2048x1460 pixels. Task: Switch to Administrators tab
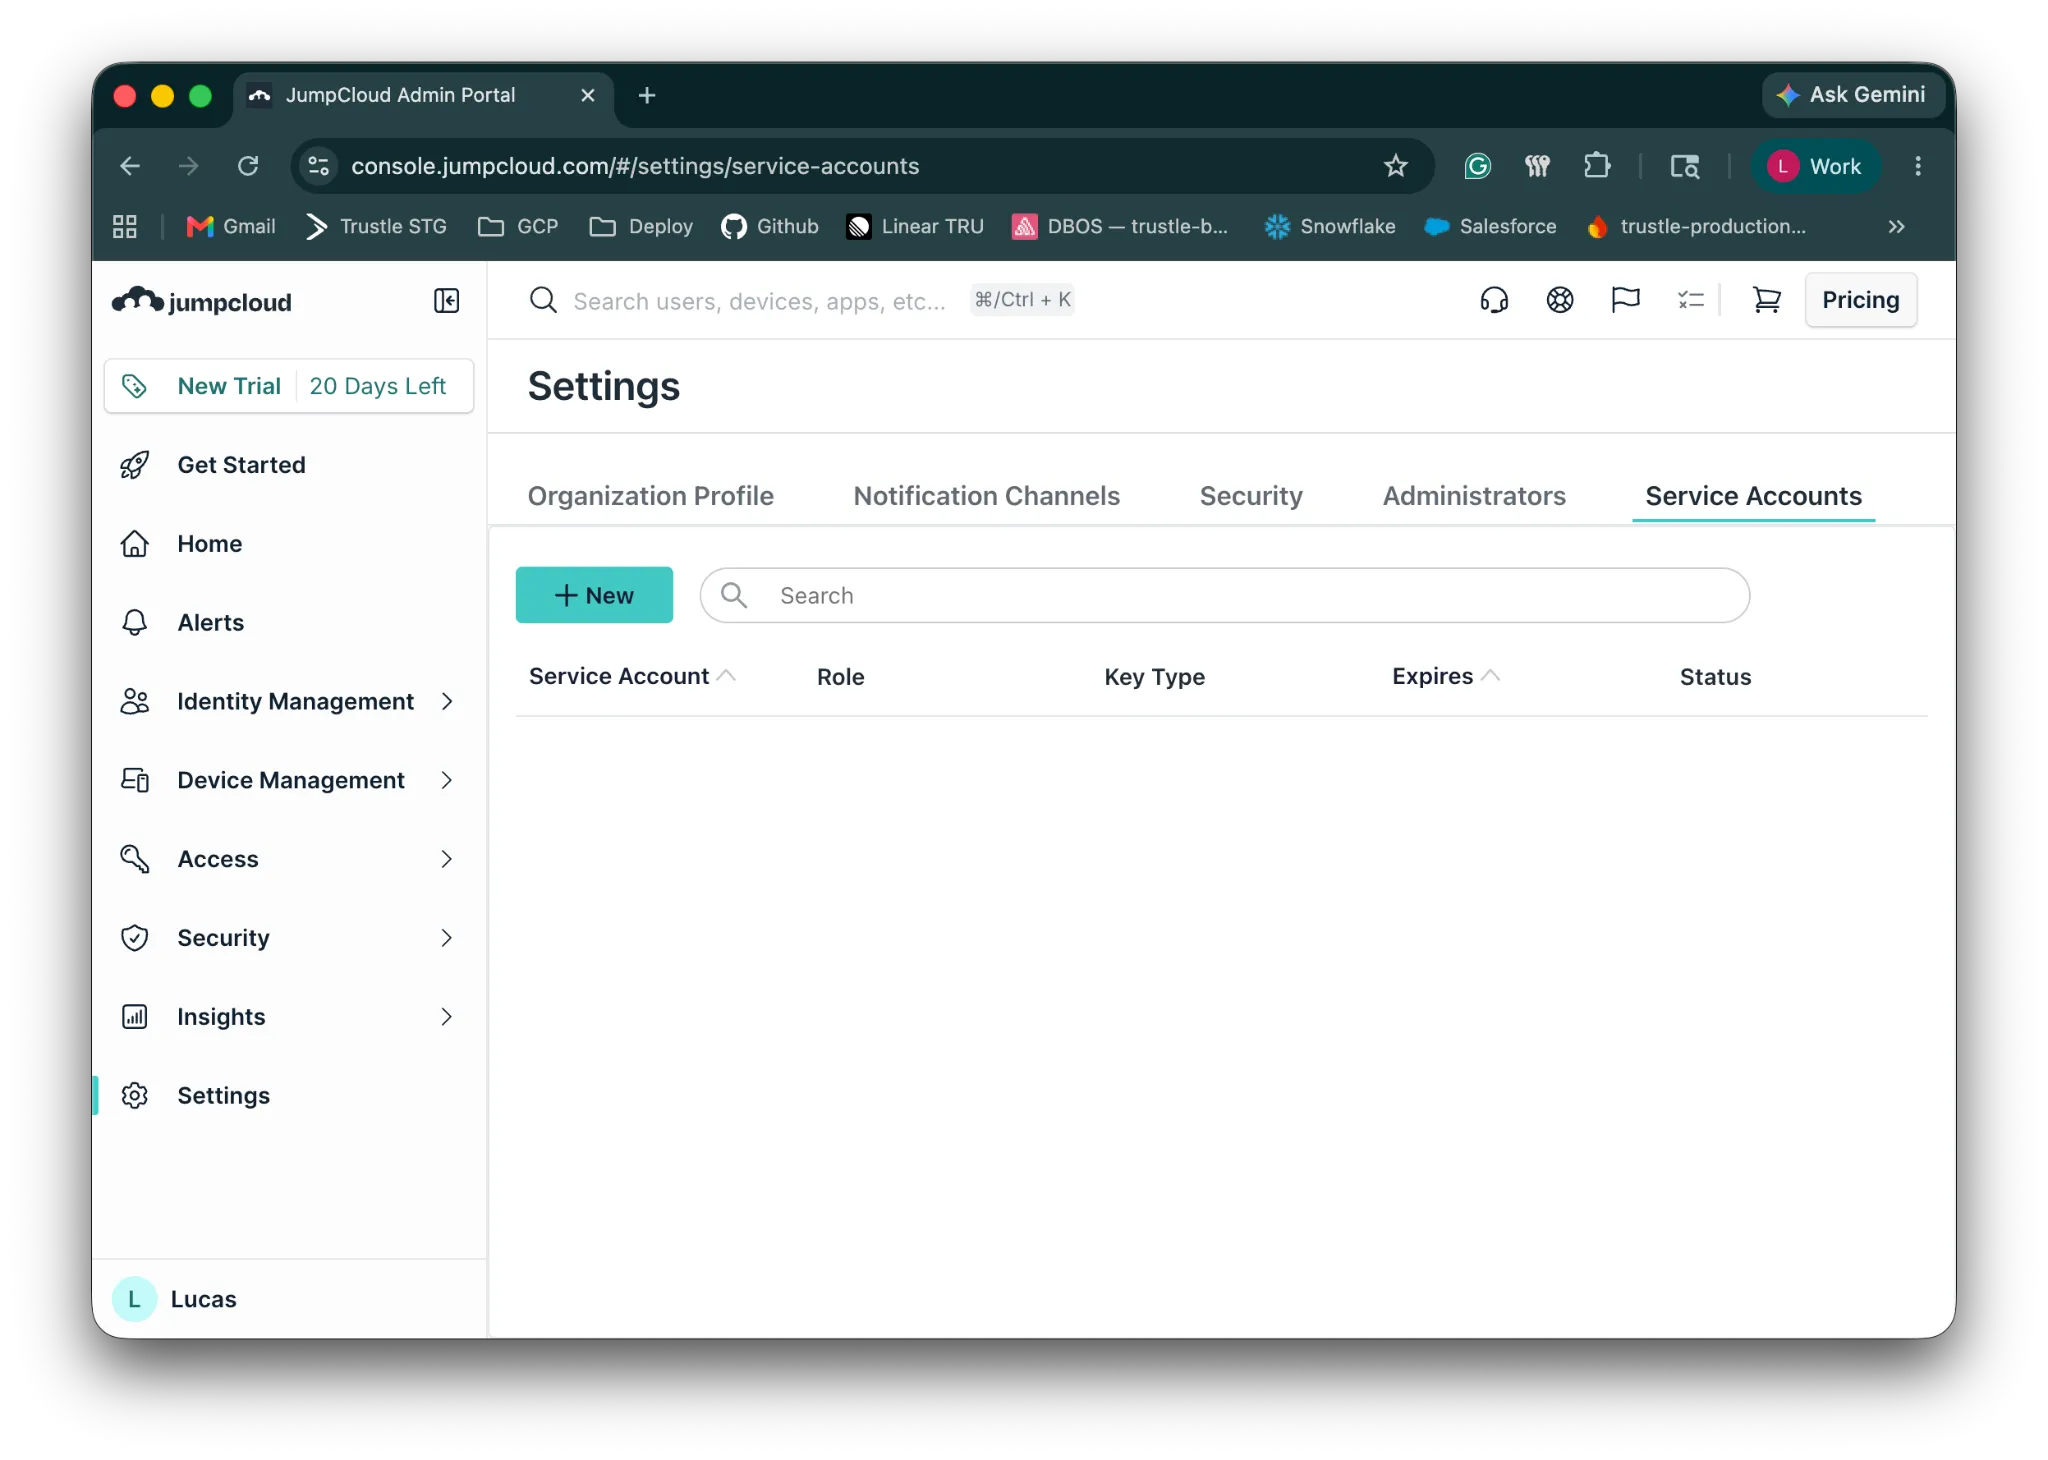1474,496
